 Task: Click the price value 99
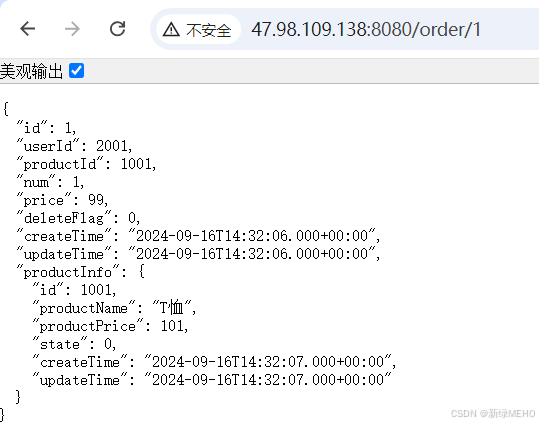click(x=96, y=200)
